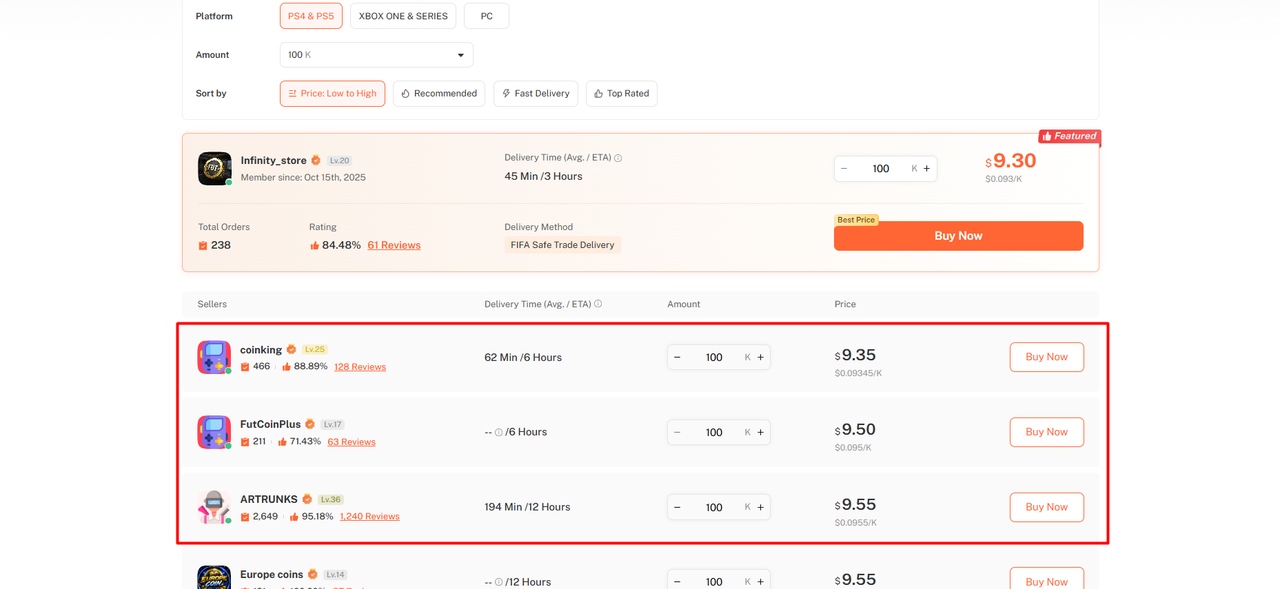Viewport: 1280px width, 589px height.
Task: Click the info icon beside featured Delivery Time
Action: (x=618, y=158)
